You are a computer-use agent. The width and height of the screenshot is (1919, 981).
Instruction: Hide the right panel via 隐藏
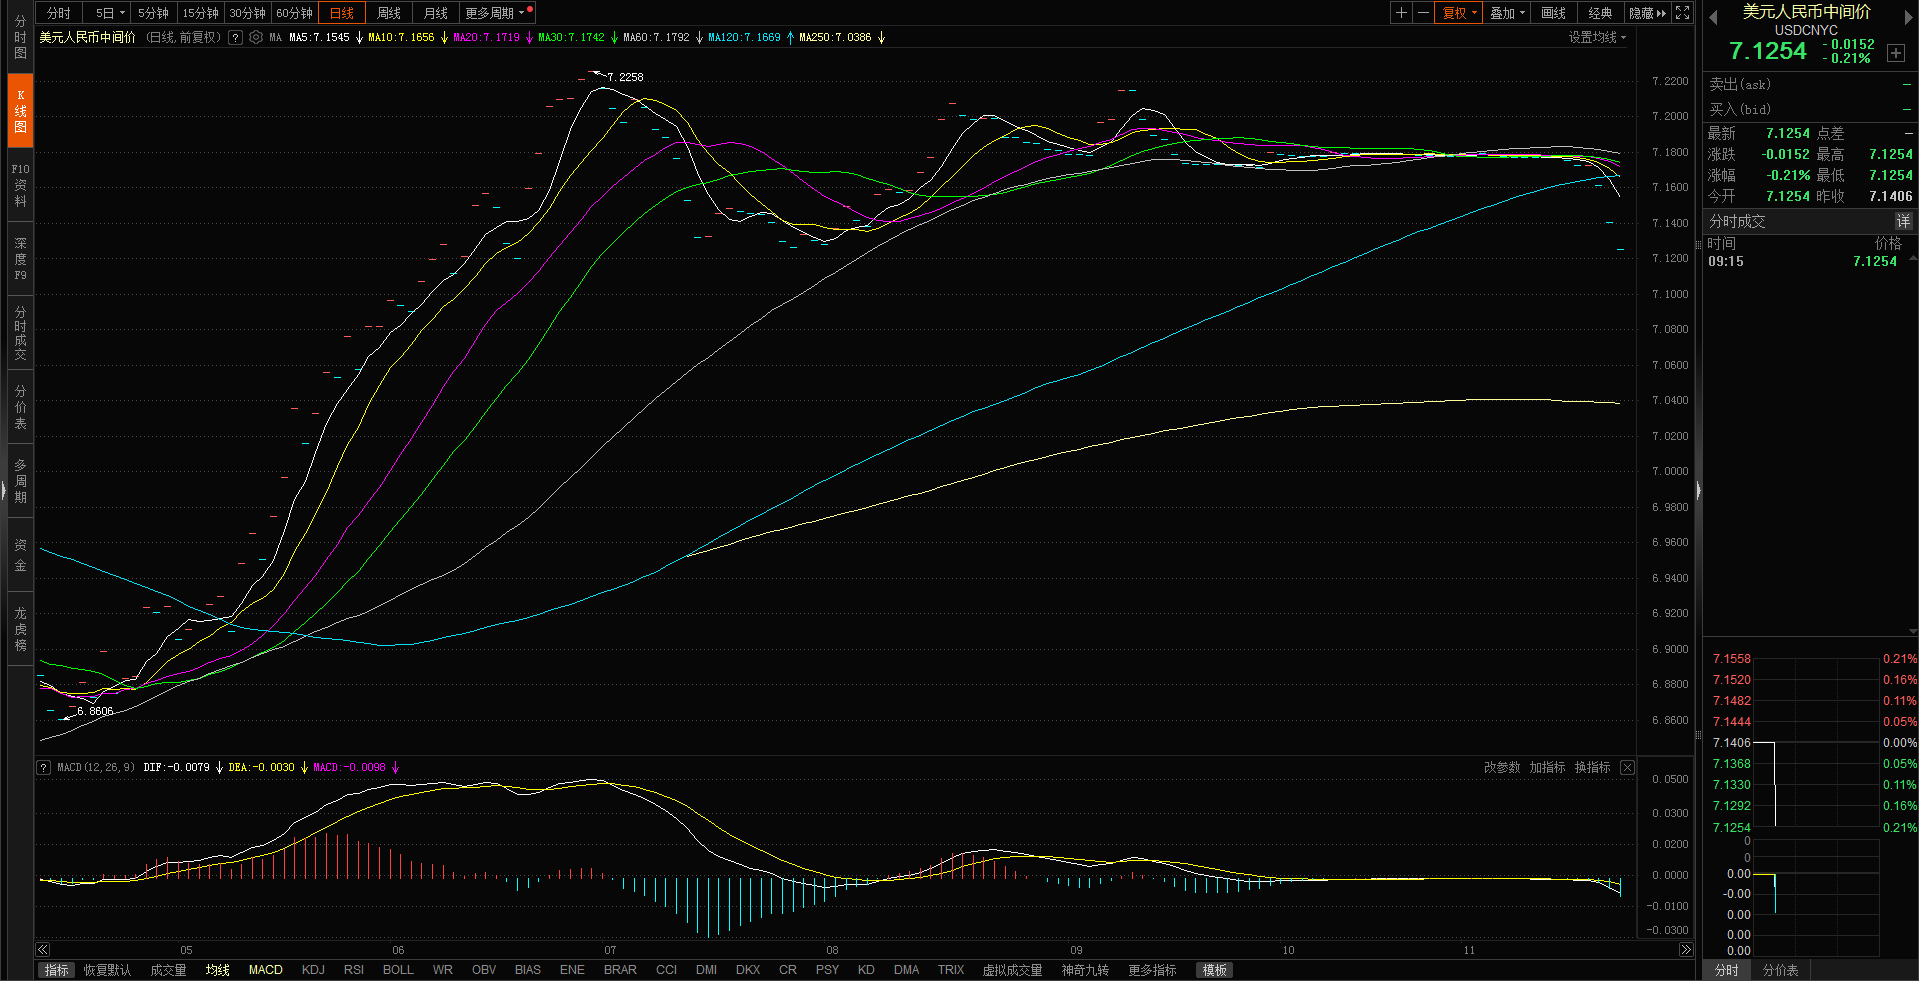(1647, 13)
